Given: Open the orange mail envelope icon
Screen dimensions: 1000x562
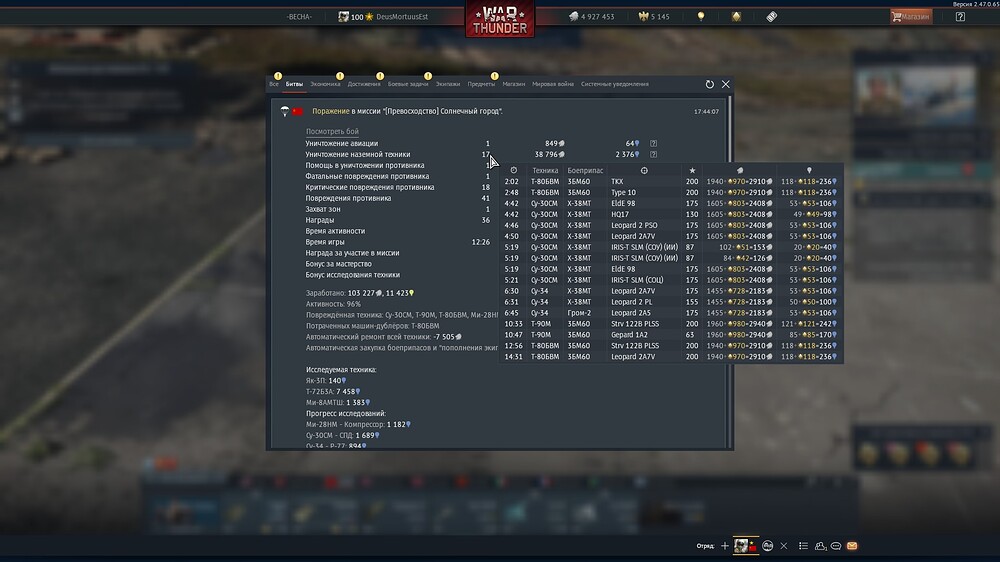Looking at the screenshot, I should 852,546.
